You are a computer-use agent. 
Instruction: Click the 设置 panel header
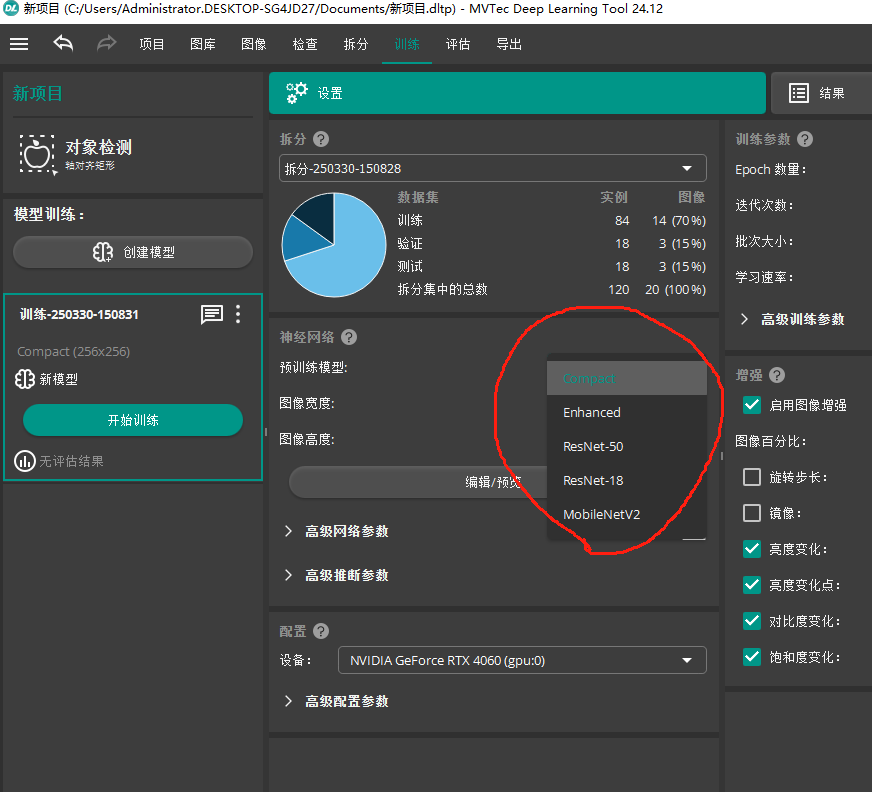tap(517, 93)
